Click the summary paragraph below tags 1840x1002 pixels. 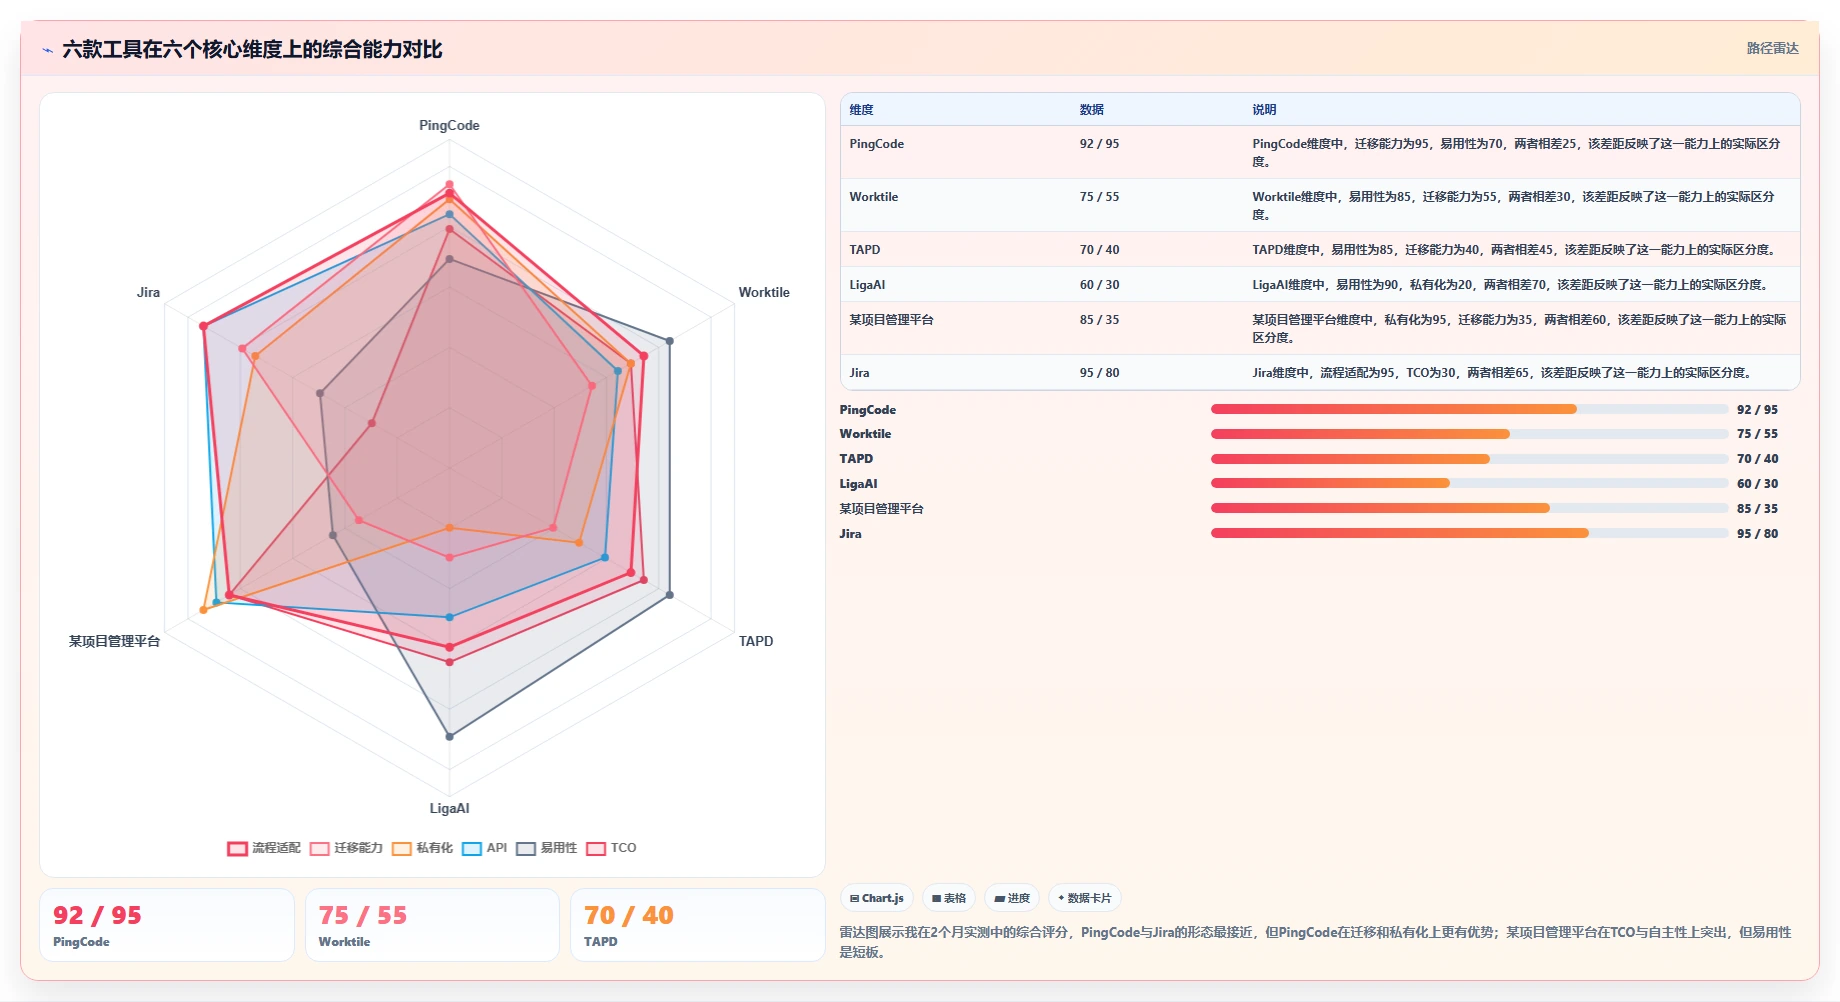(1315, 942)
